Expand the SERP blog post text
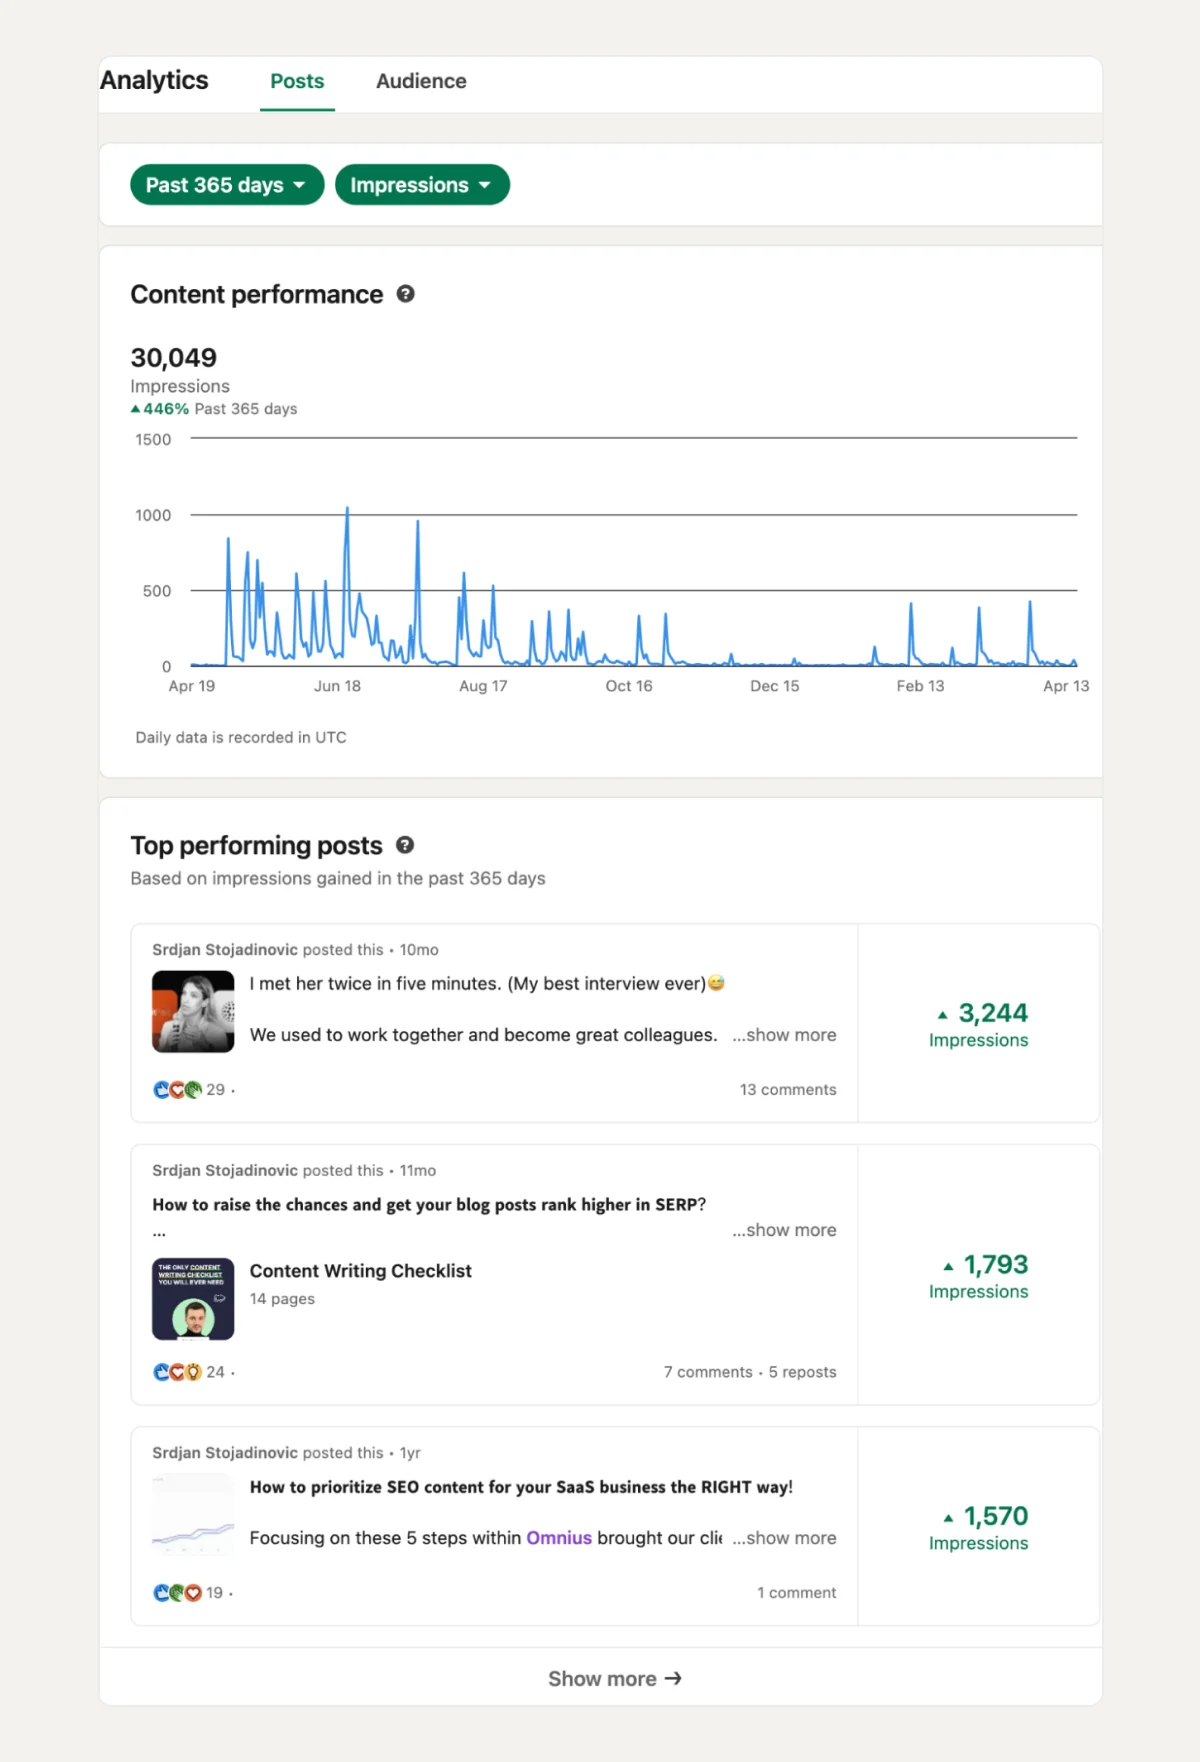The image size is (1200, 1762). click(x=784, y=1230)
